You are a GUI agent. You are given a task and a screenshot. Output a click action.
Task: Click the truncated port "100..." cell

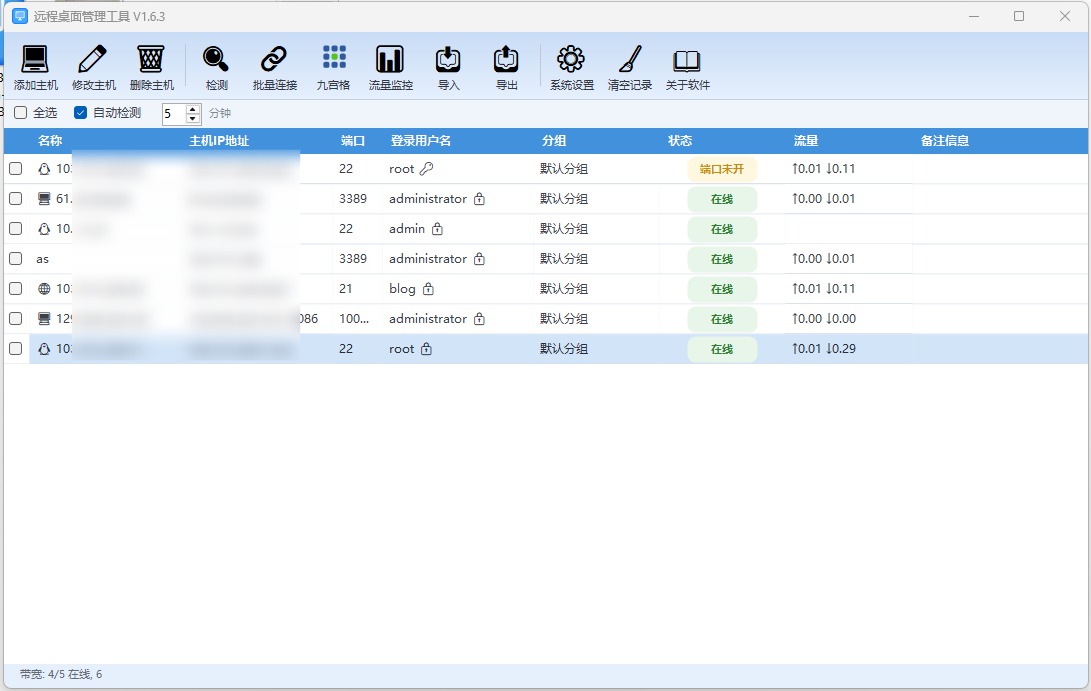[354, 319]
